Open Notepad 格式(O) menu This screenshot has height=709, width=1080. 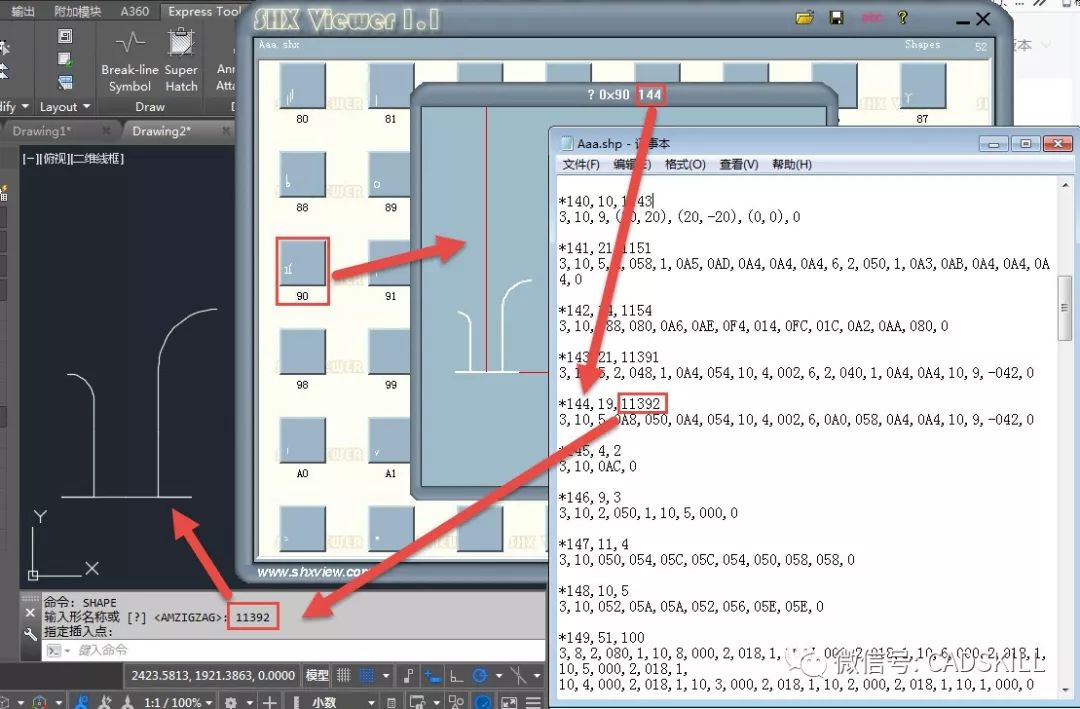pyautogui.click(x=685, y=165)
